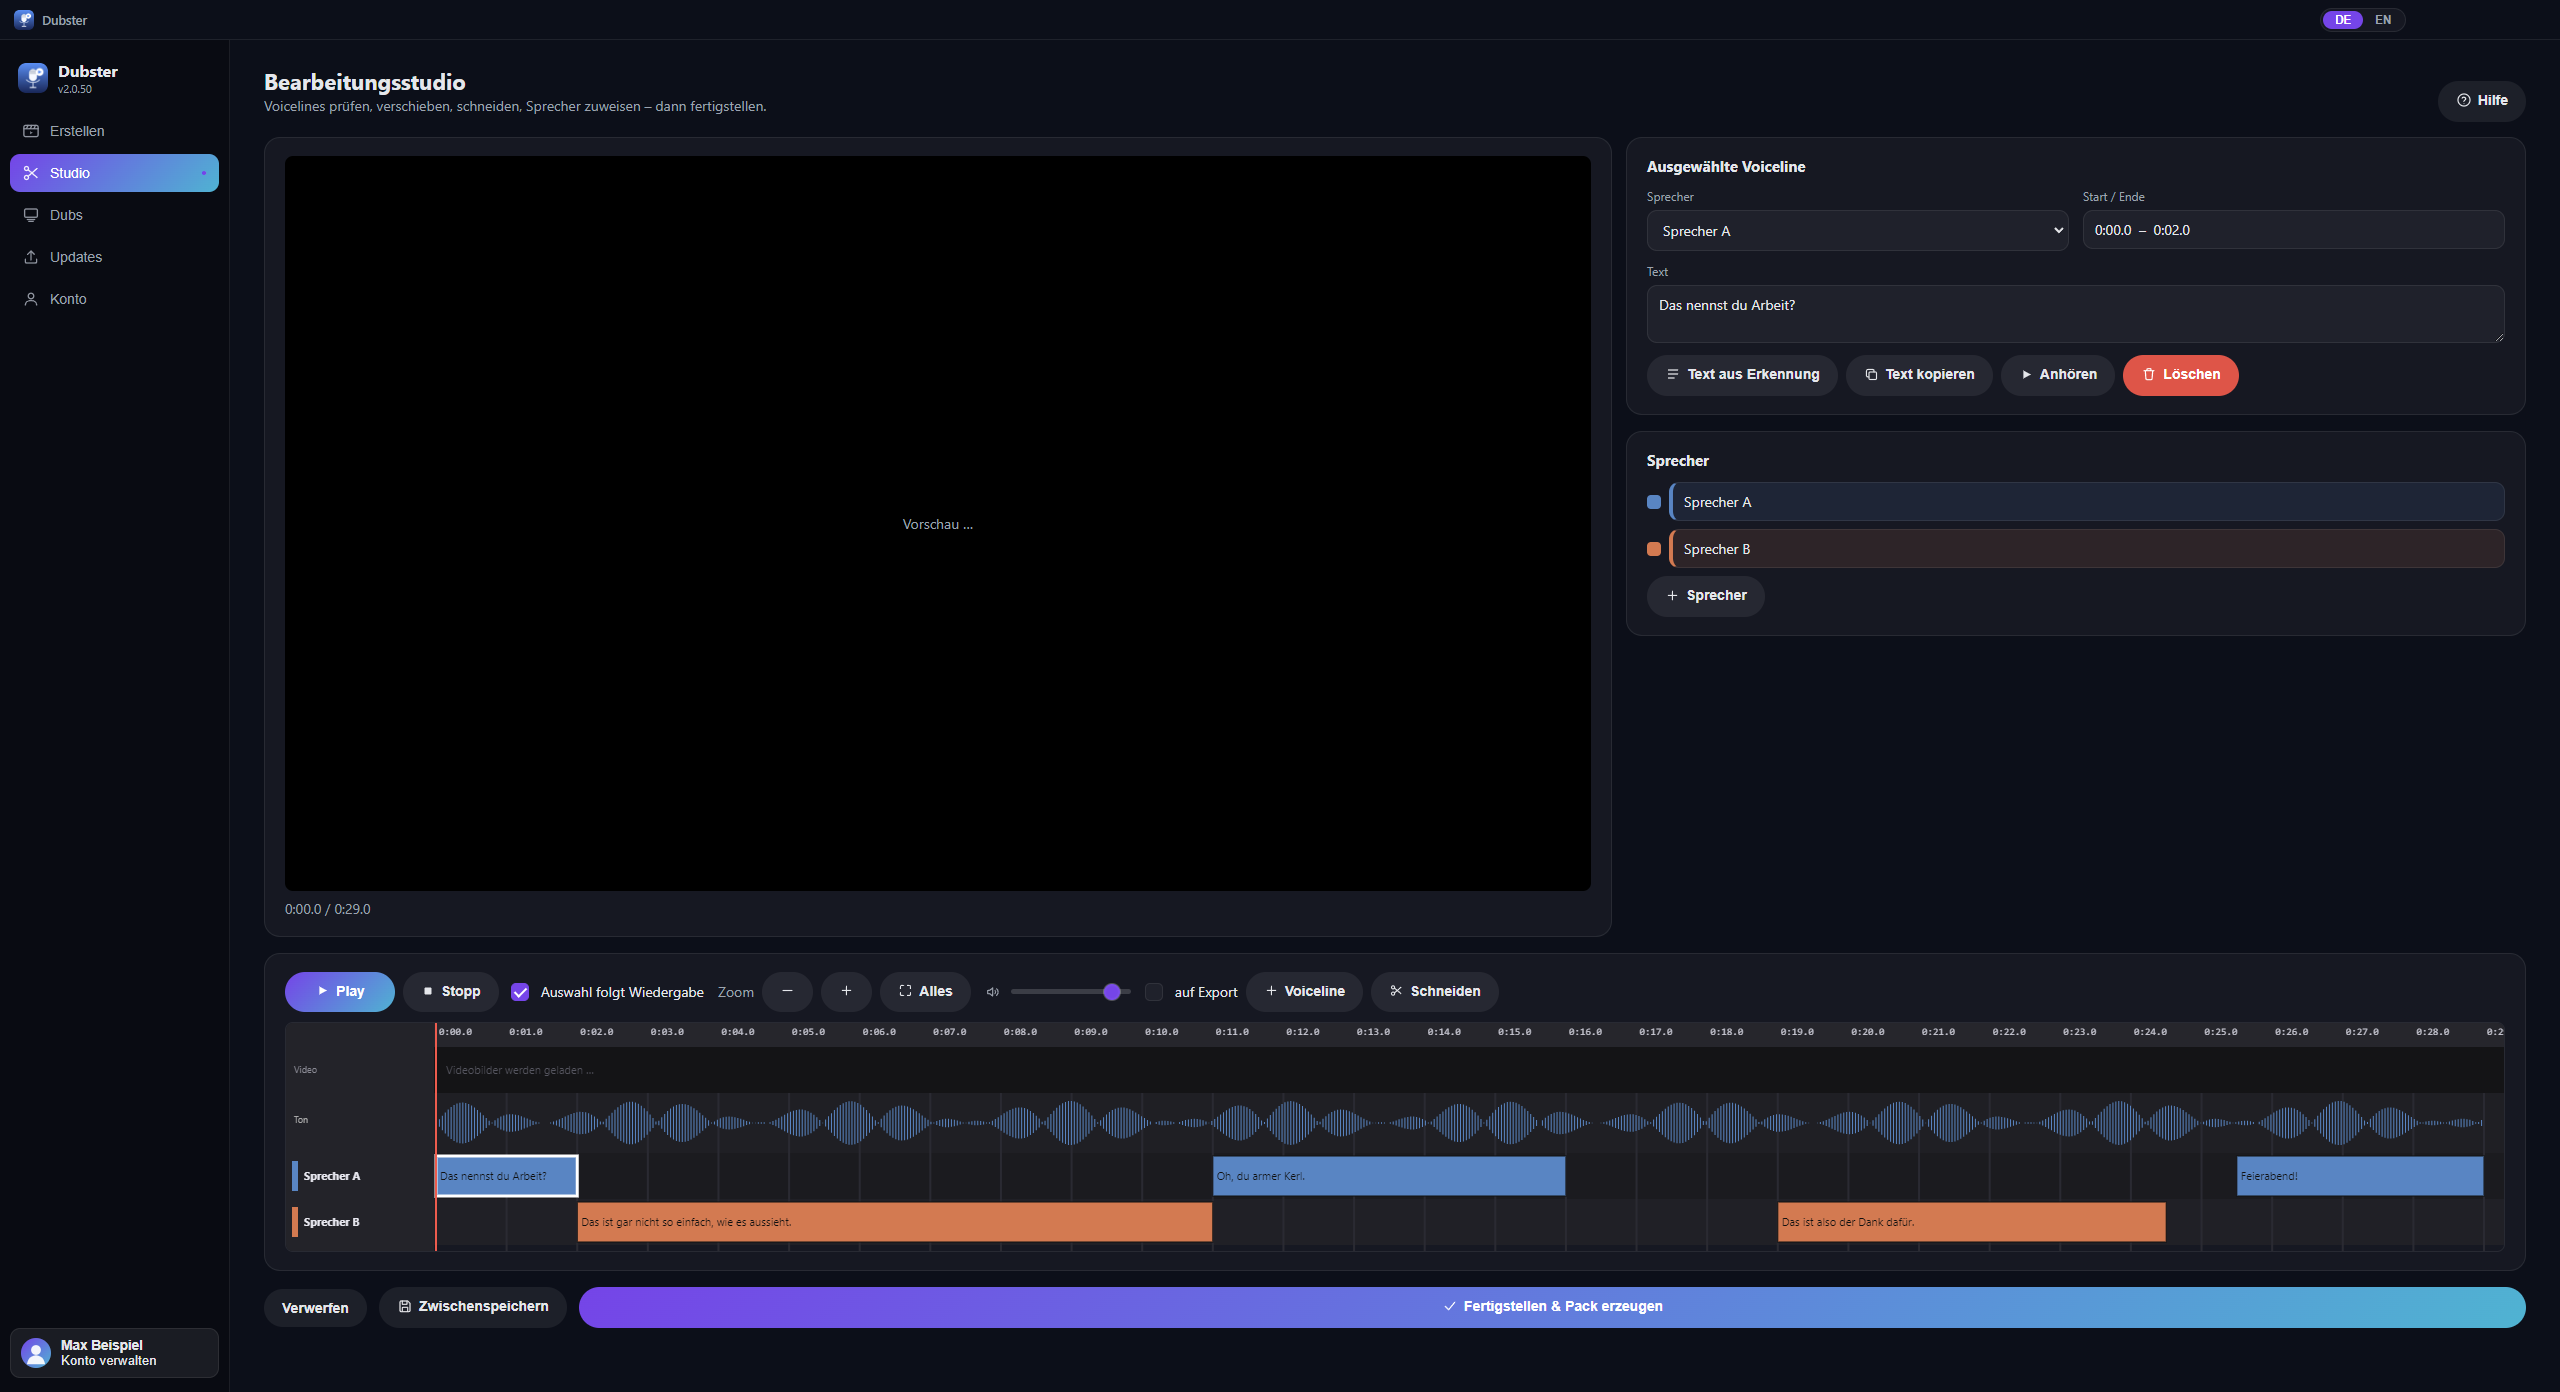Click the Start / Ende time field
This screenshot has height=1392, width=2560.
pos(2293,230)
